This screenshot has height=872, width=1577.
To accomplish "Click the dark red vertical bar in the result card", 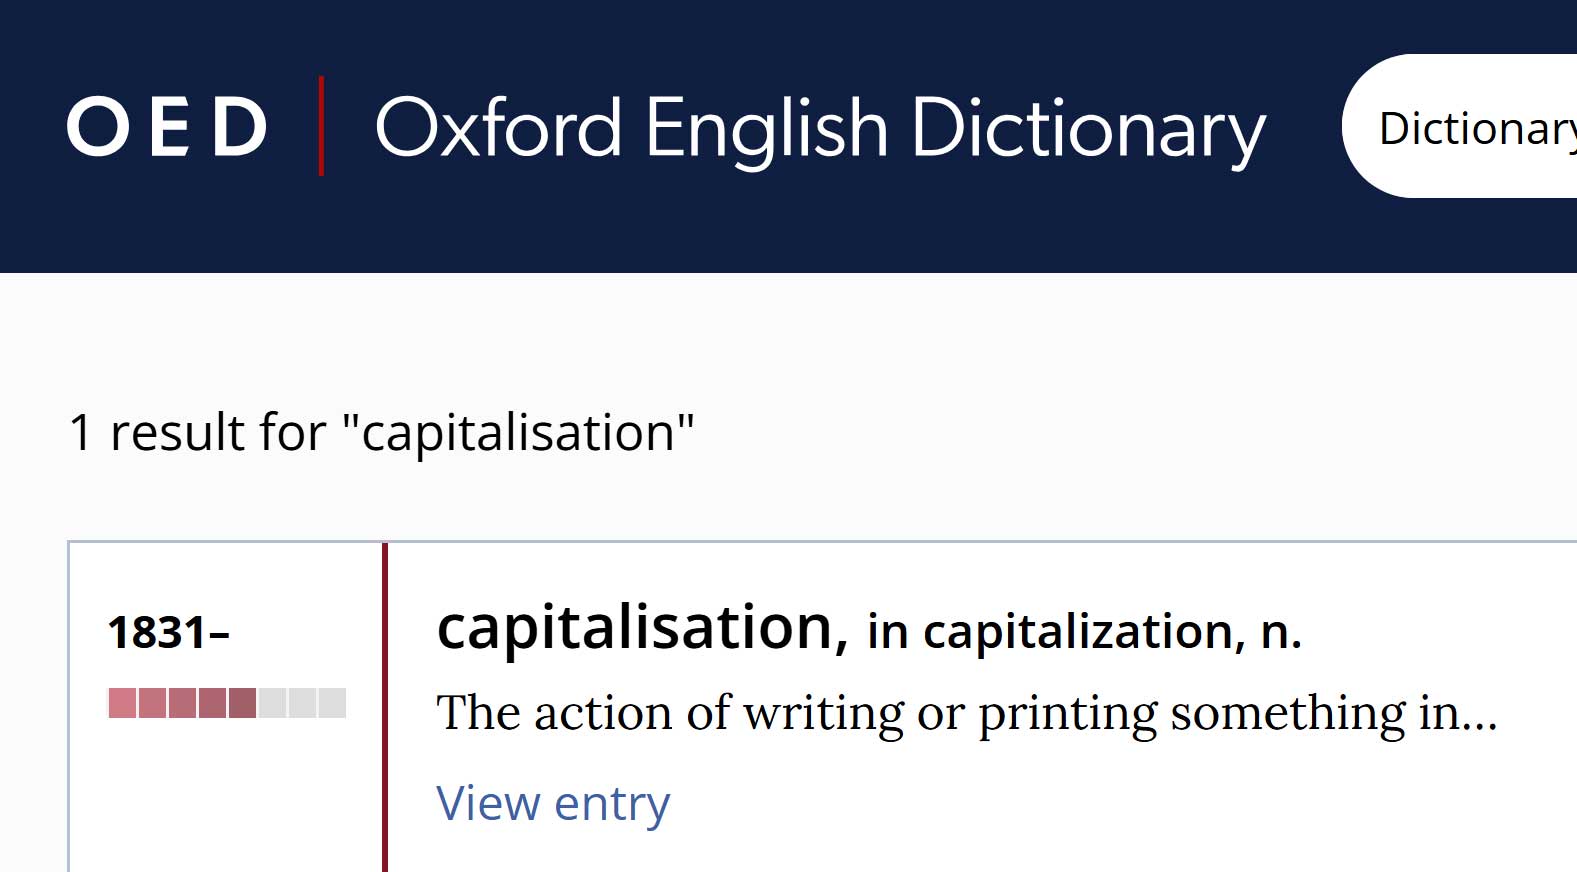I will (x=385, y=708).
